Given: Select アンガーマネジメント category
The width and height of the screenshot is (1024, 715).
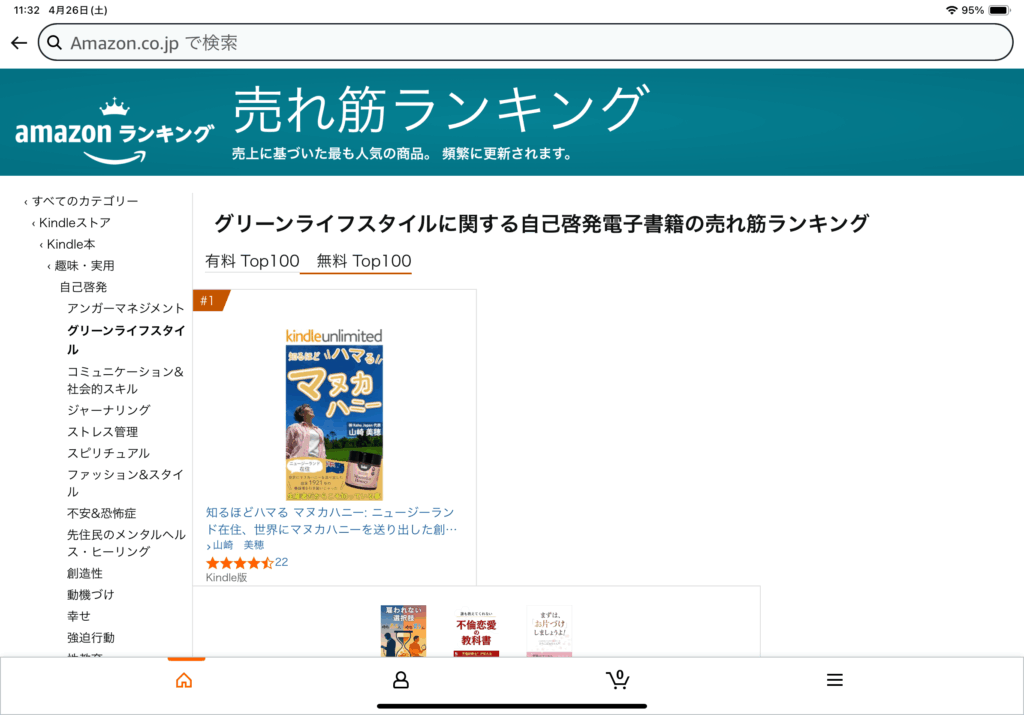Looking at the screenshot, I should point(126,308).
